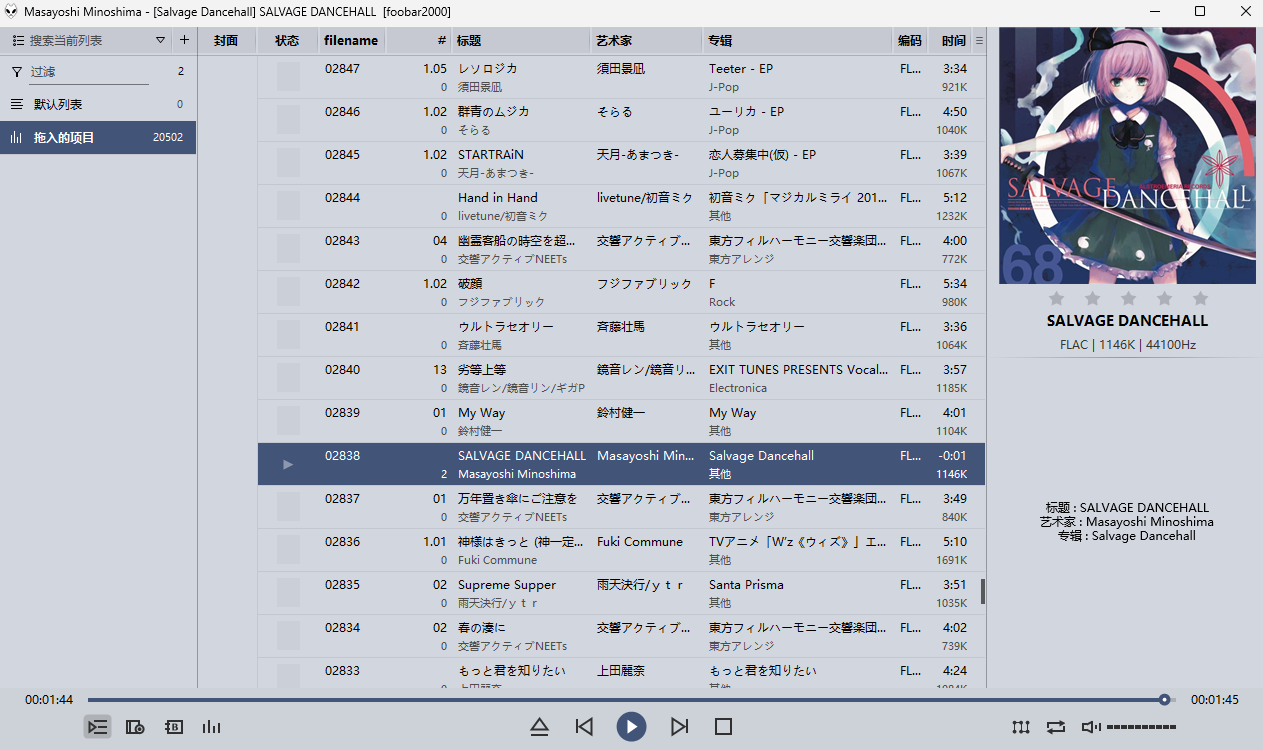
Task: Add a new playlist with plus button
Action: (x=184, y=41)
